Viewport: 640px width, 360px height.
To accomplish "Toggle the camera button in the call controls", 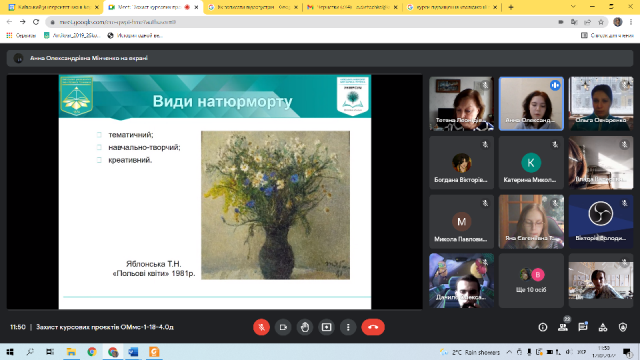I will pyautogui.click(x=283, y=327).
